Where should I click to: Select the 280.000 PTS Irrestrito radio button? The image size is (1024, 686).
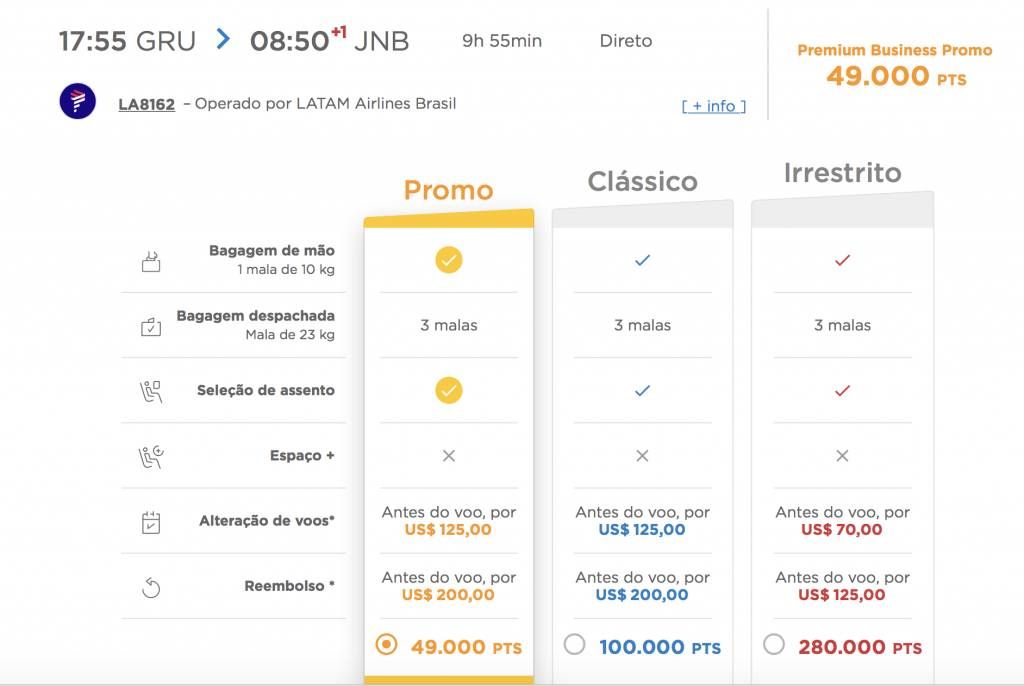[774, 645]
